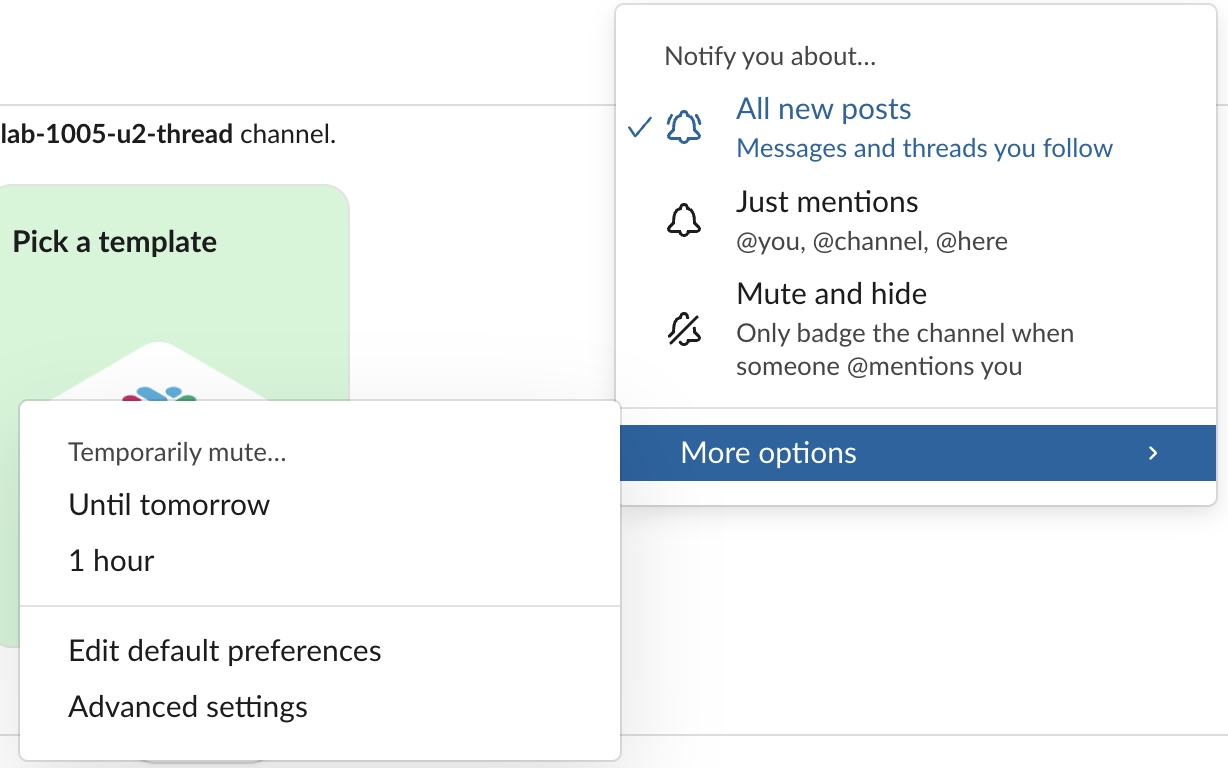
Task: Select Mute and hide option
Action: pyautogui.click(x=916, y=329)
